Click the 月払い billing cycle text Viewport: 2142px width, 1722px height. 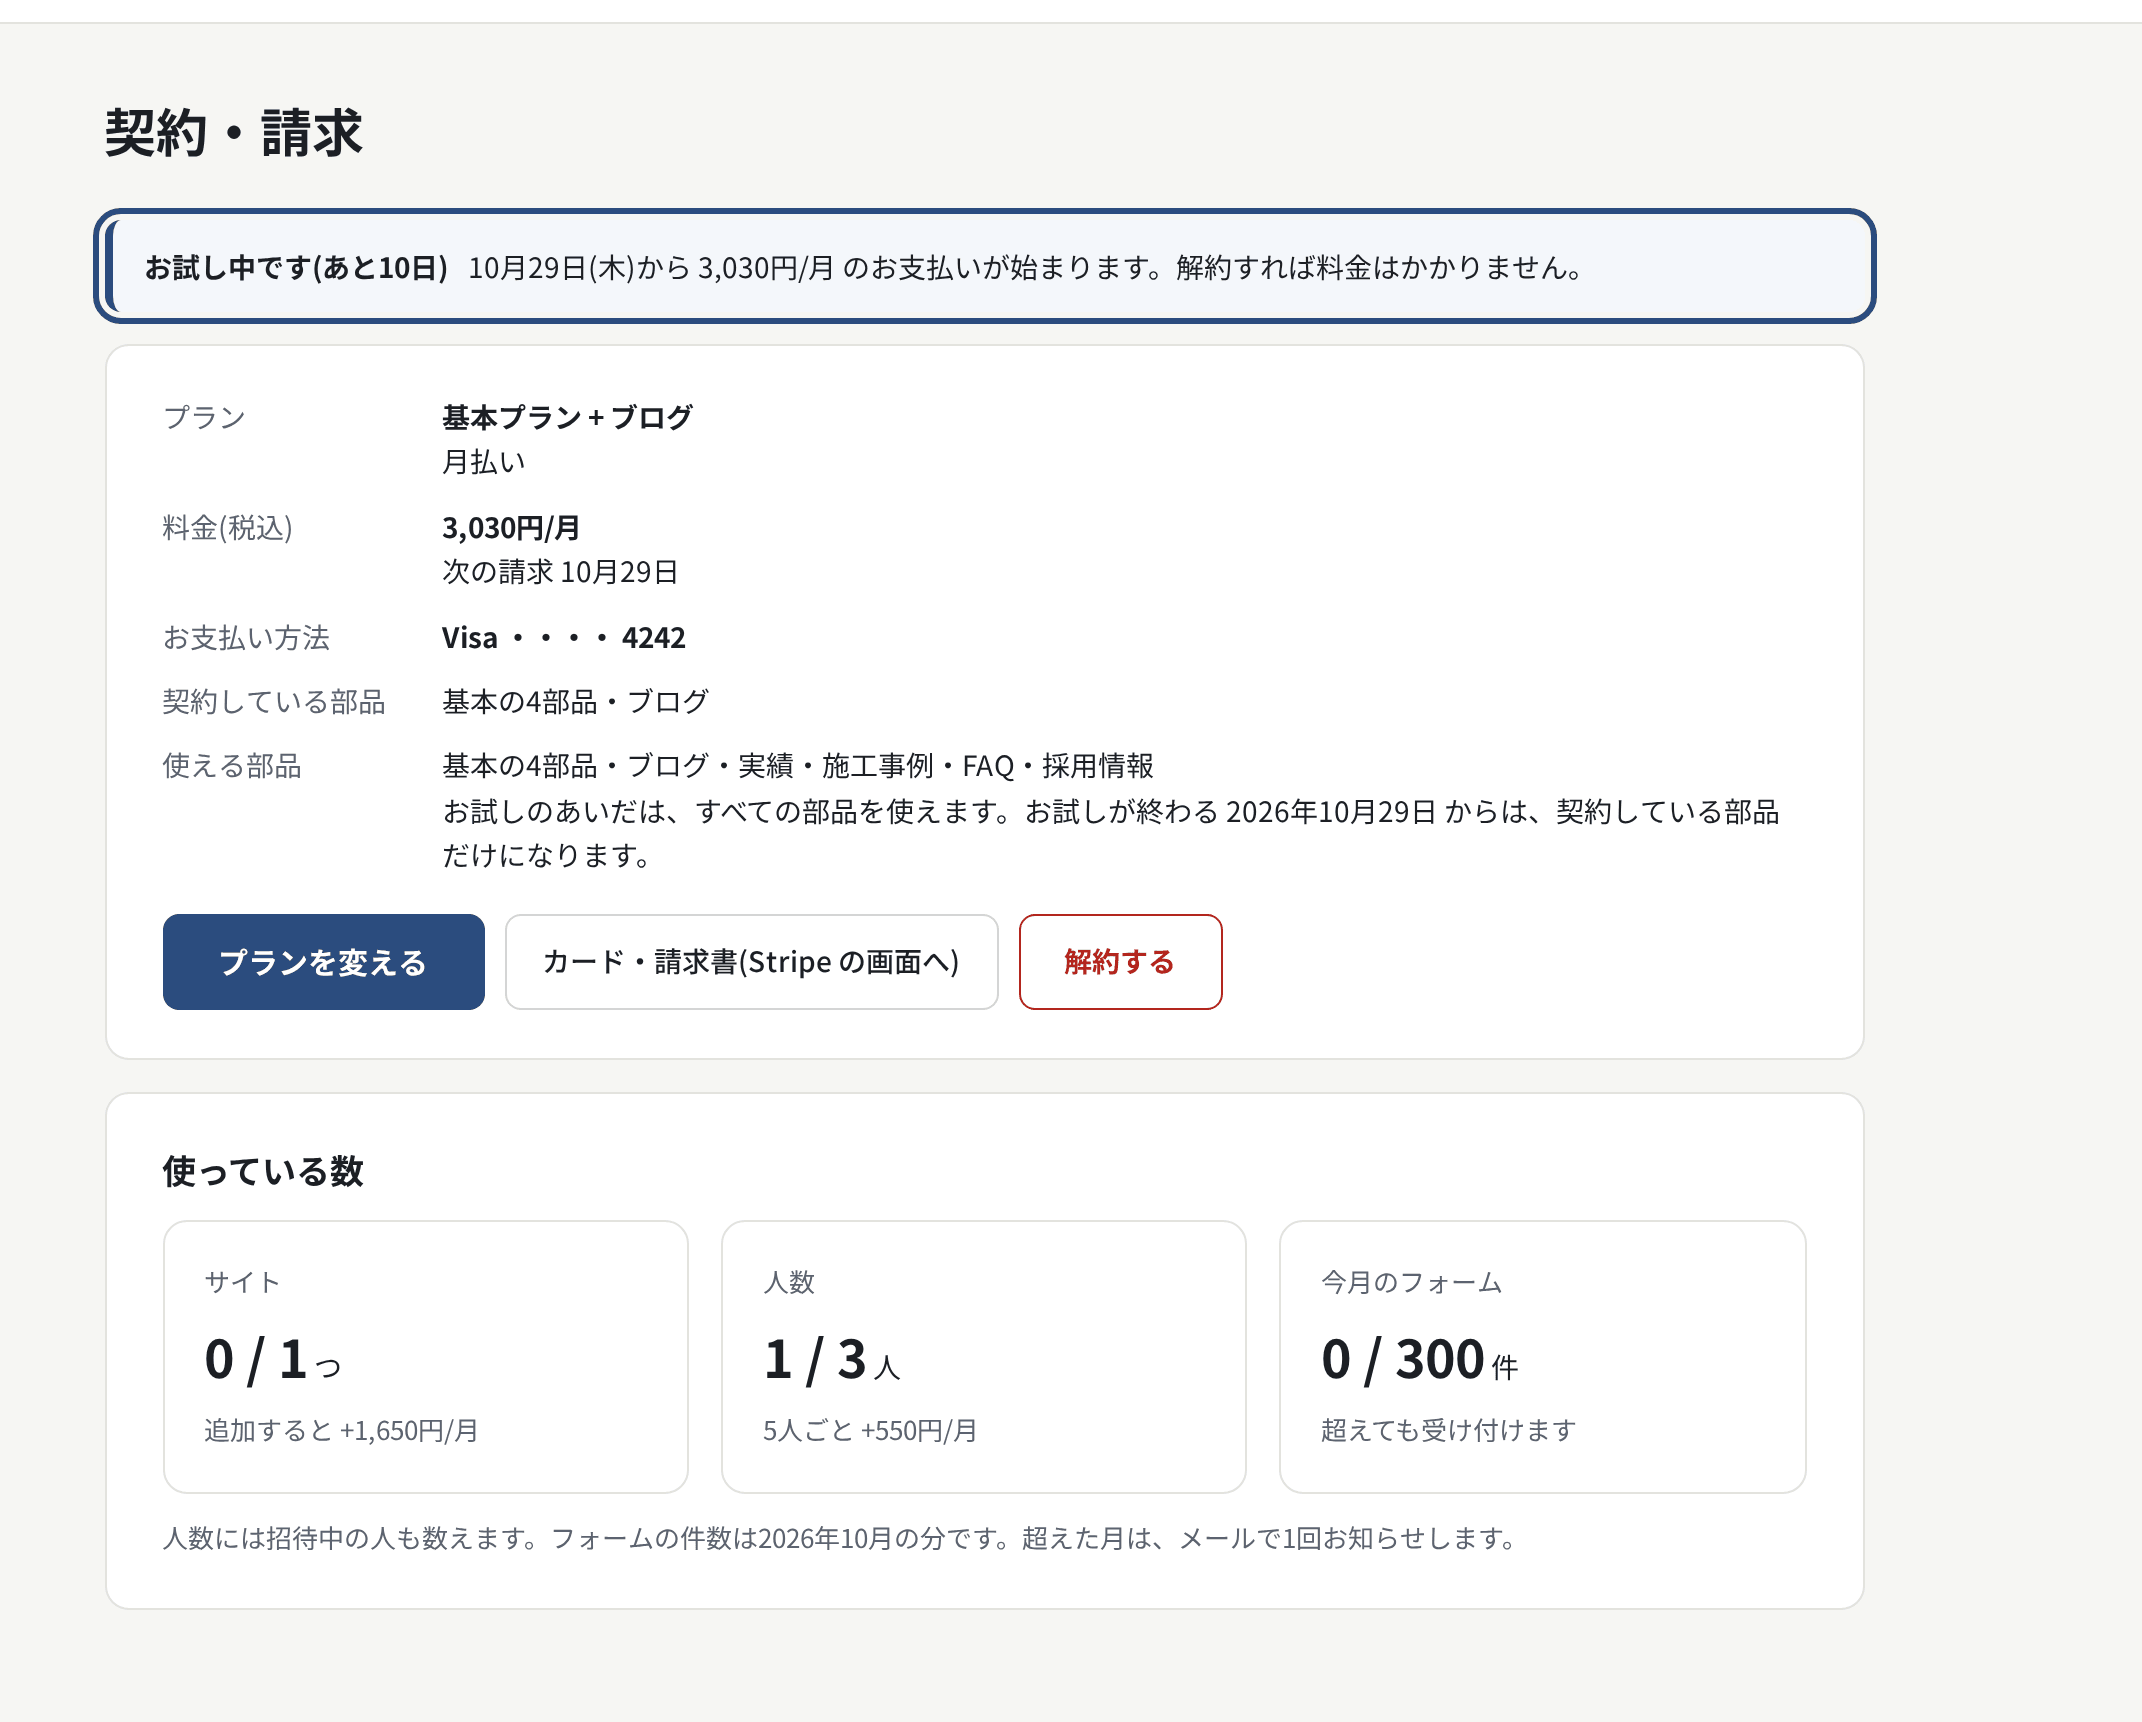(x=484, y=462)
